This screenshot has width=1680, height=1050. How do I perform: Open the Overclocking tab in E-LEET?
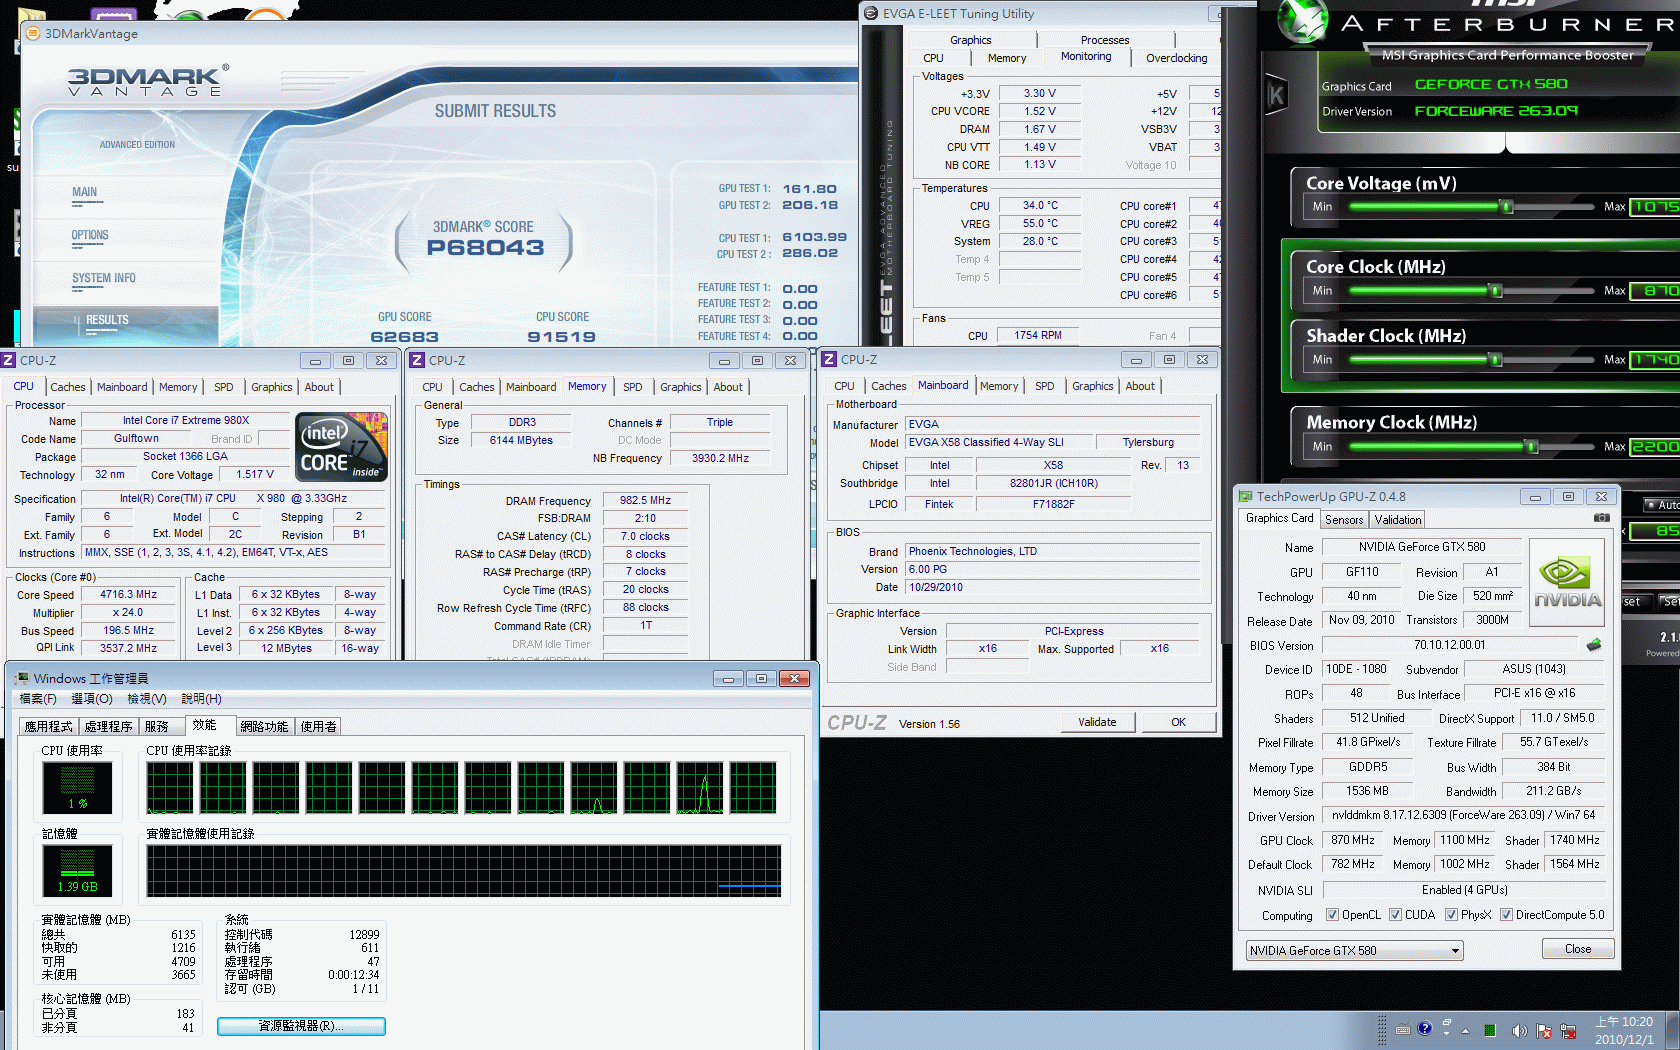[x=1176, y=58]
